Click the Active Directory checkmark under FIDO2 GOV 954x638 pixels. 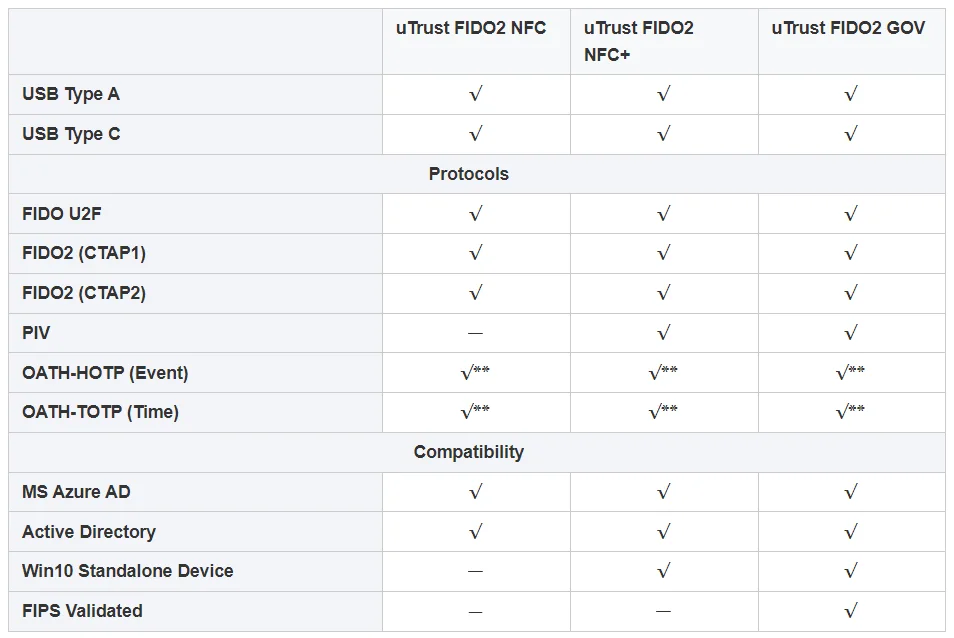851,531
